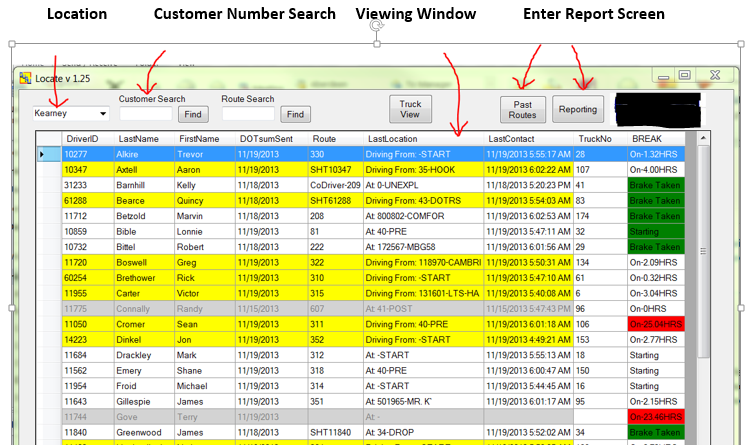Click the Locate app icon in title bar
The height and width of the screenshot is (445, 748).
25,78
